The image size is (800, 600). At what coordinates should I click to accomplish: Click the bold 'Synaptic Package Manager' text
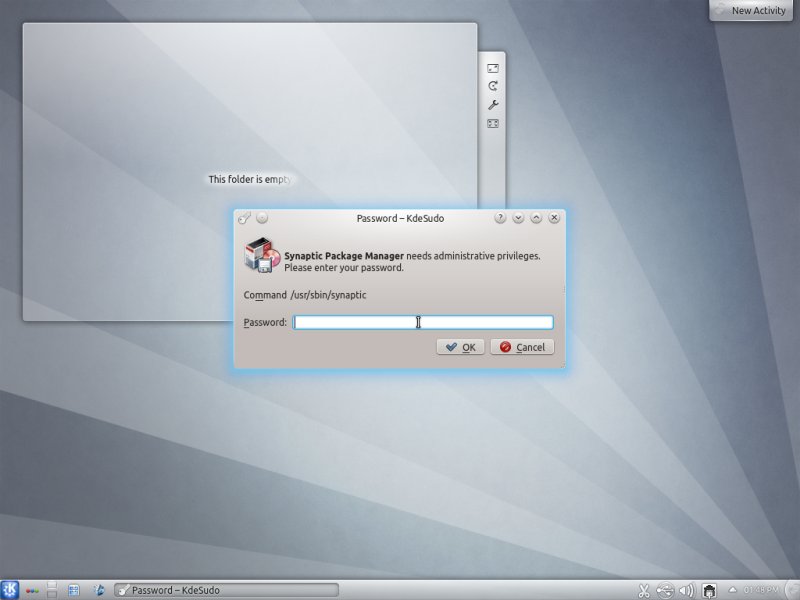click(x=344, y=256)
